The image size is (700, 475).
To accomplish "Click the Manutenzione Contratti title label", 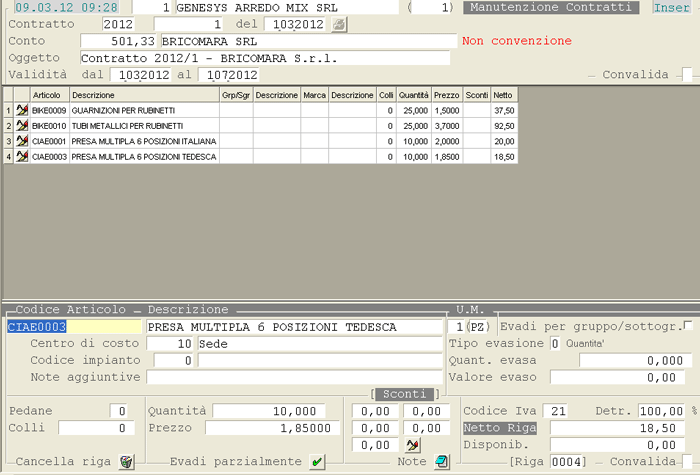I will click(x=551, y=8).
